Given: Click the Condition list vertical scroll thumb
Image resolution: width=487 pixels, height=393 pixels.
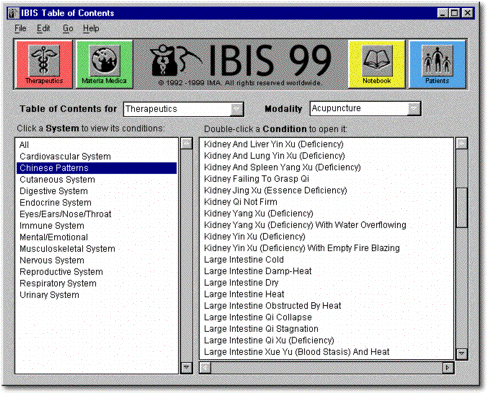Looking at the screenshot, I should pyautogui.click(x=462, y=208).
